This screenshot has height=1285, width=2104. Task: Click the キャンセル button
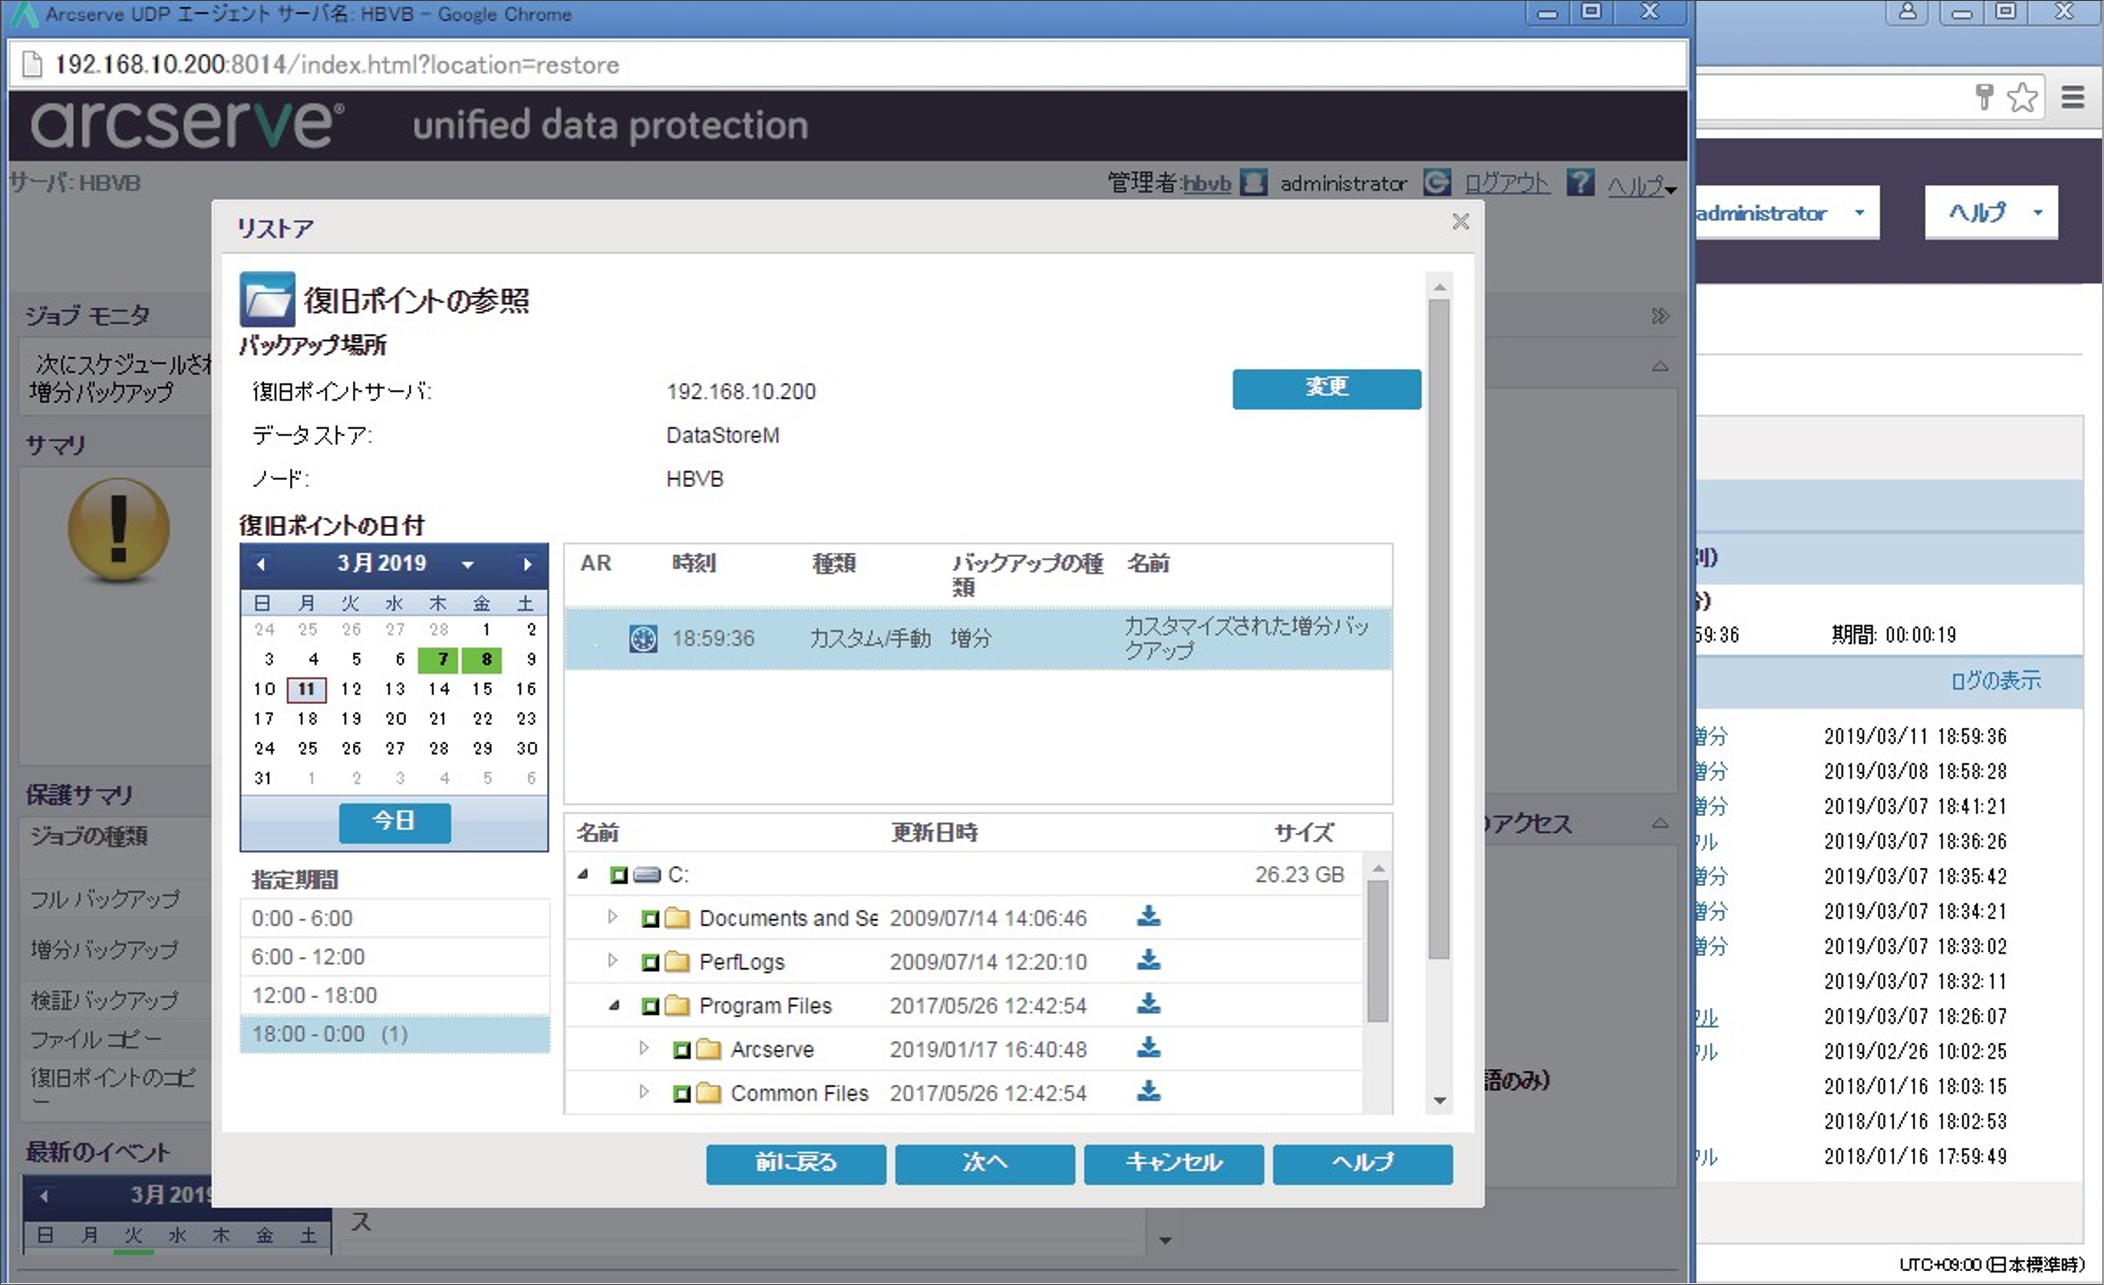pos(1174,1163)
